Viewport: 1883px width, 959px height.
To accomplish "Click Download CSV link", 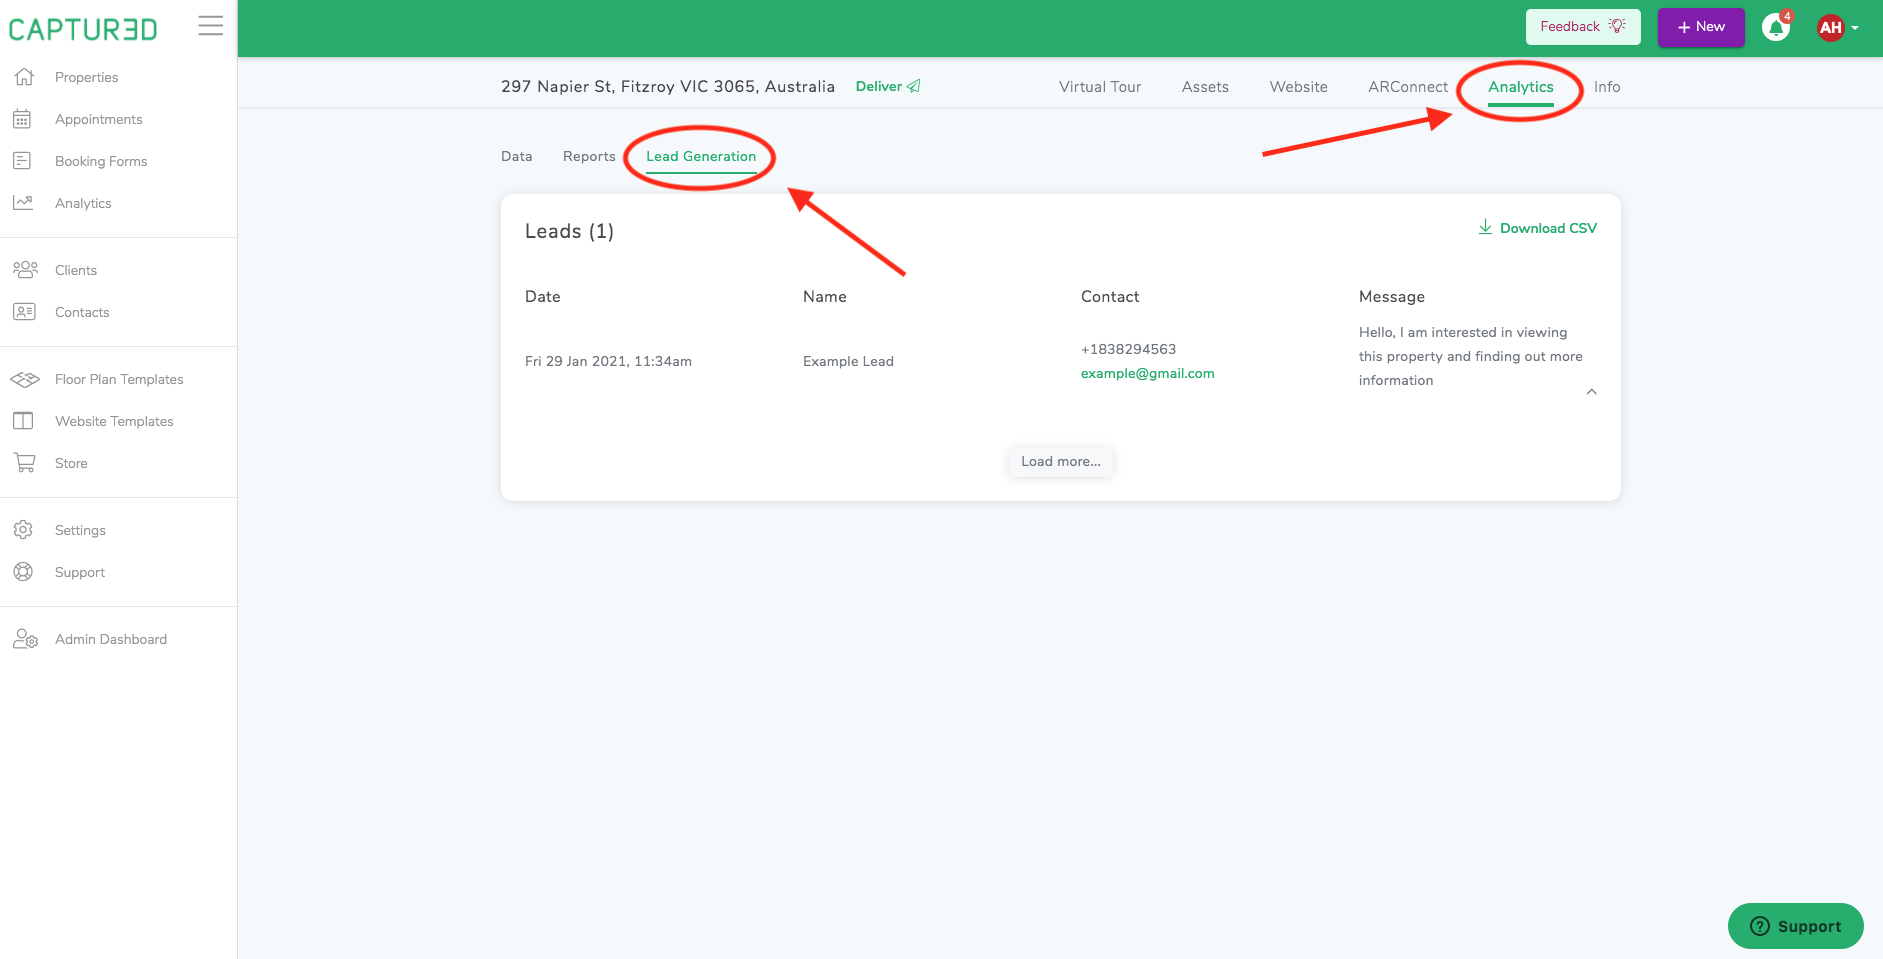I will point(1537,228).
